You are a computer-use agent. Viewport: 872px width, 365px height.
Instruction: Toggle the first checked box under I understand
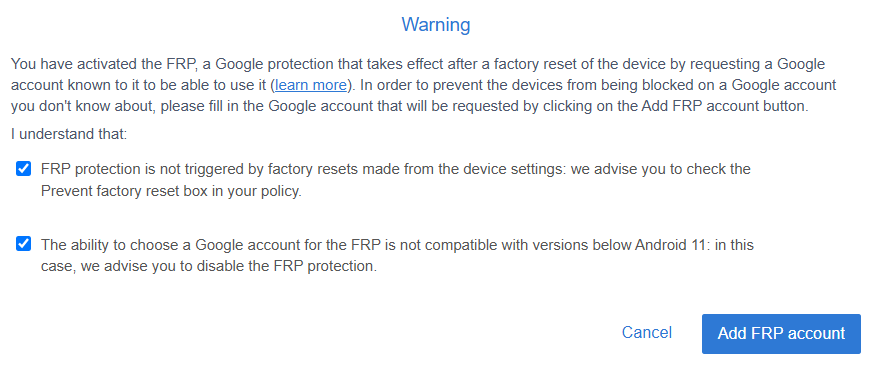(x=23, y=169)
